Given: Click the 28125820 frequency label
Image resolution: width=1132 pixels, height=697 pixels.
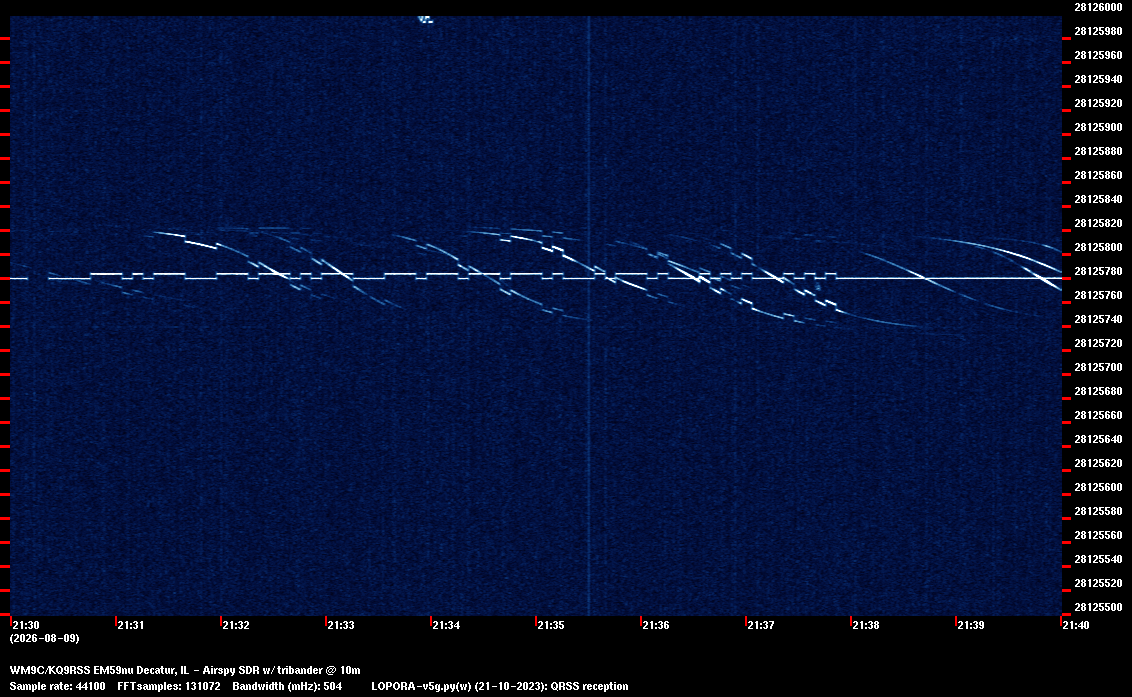Looking at the screenshot, I should coord(1098,223).
